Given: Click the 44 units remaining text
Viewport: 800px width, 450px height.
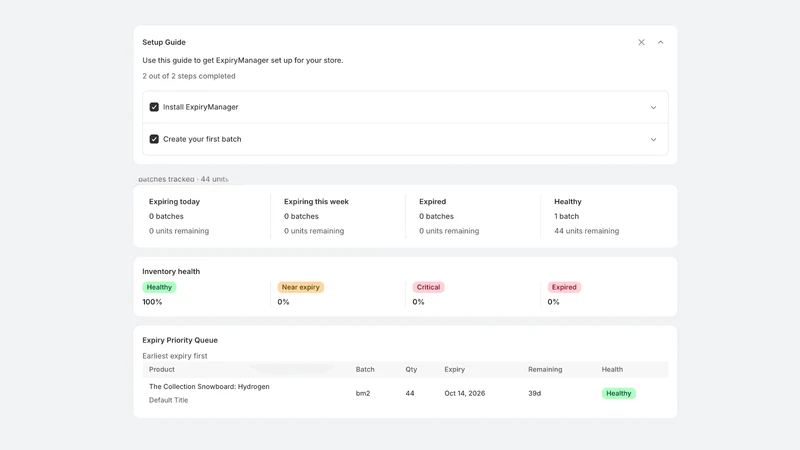Looking at the screenshot, I should pyautogui.click(x=586, y=231).
